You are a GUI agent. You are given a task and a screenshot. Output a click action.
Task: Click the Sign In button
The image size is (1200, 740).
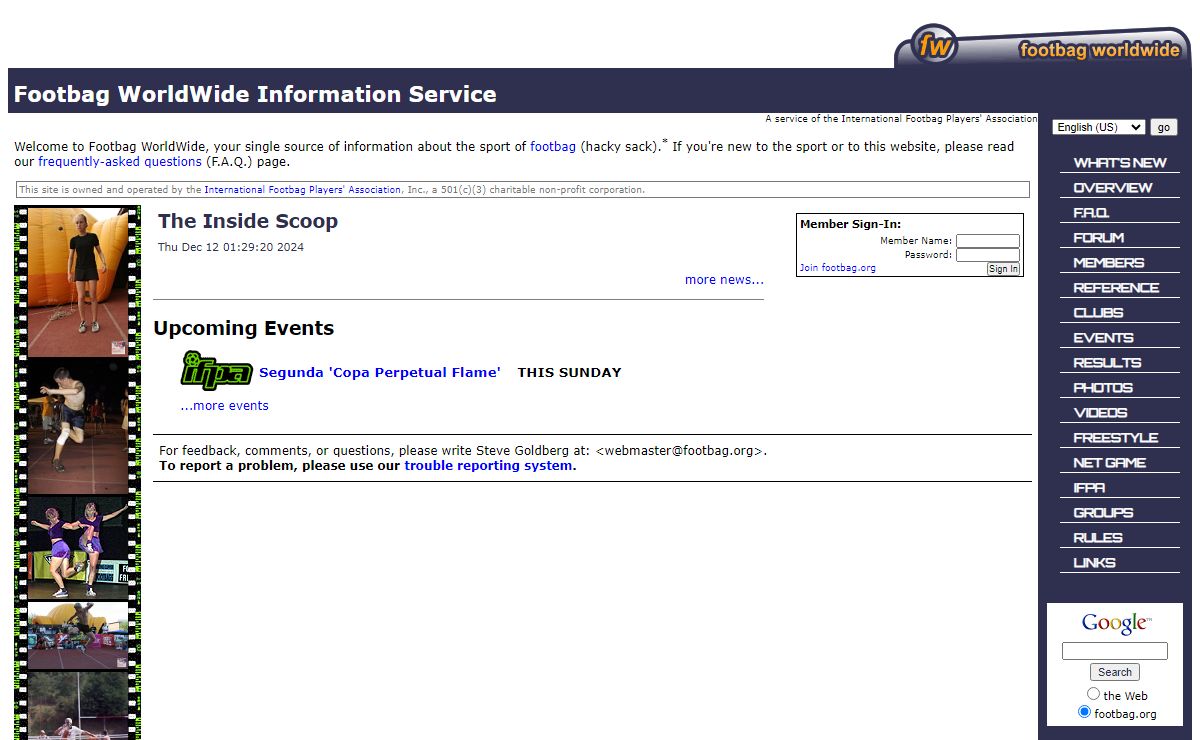1003,269
